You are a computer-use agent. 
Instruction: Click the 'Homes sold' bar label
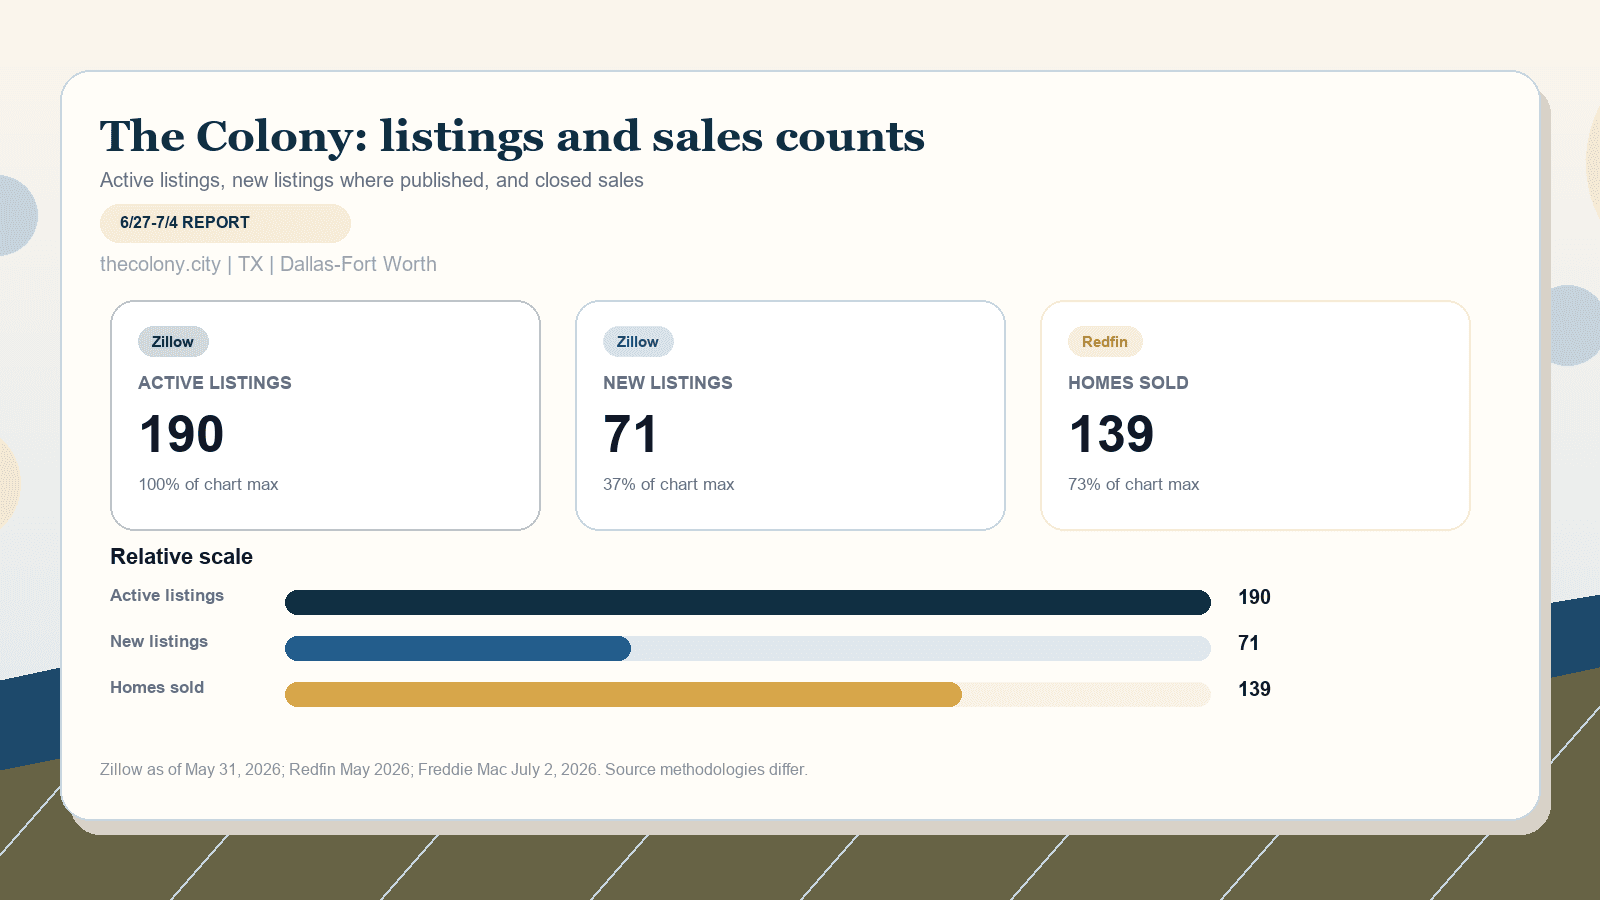click(157, 687)
